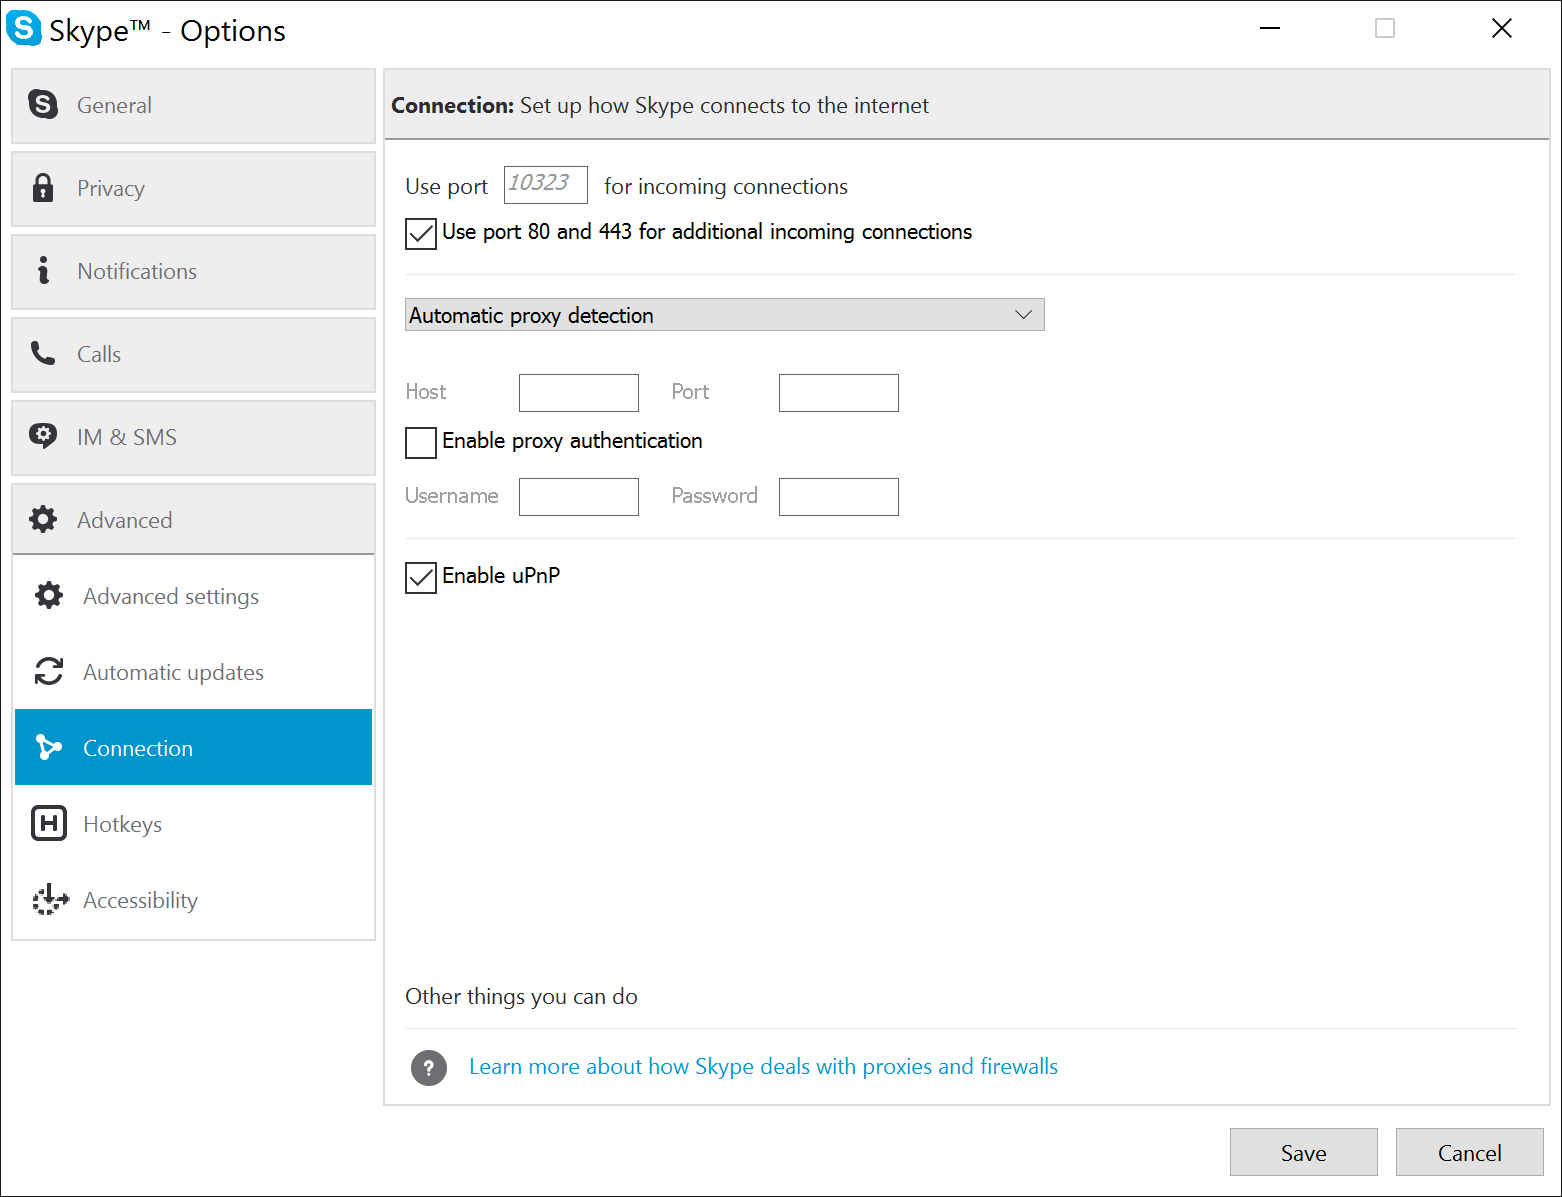Click the Hotkeys H icon
The image size is (1562, 1197).
49,823
